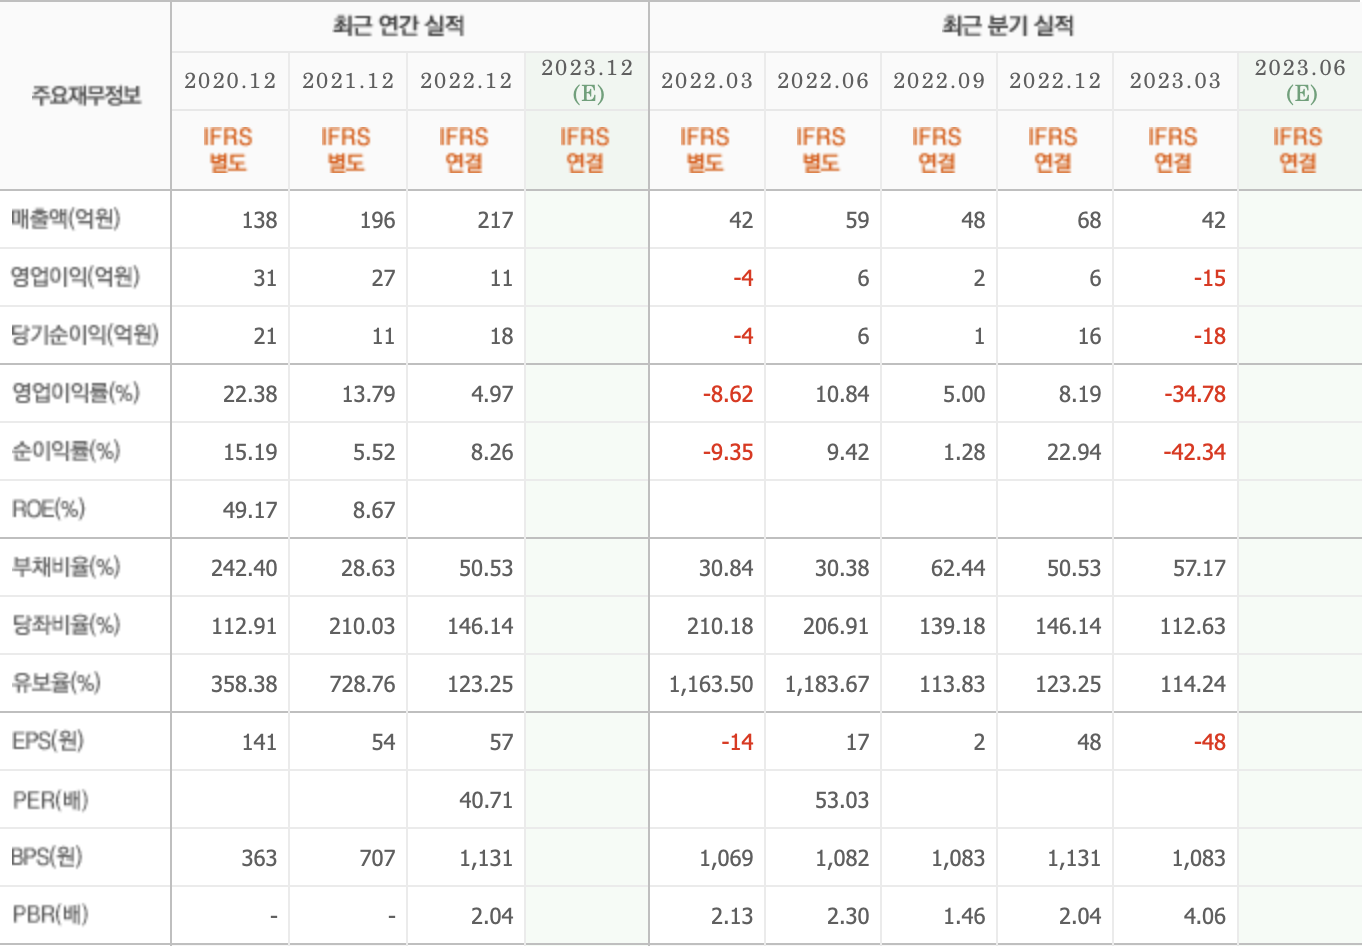Click the 당기순이익 value 16
The image size is (1366, 946).
[1089, 336]
